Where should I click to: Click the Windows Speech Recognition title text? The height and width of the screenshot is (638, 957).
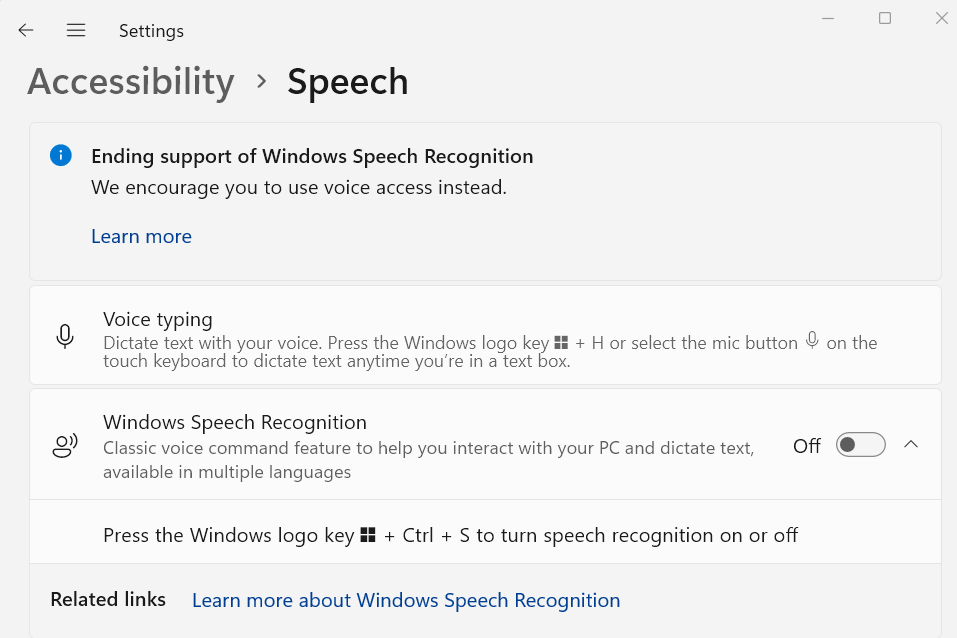point(235,422)
